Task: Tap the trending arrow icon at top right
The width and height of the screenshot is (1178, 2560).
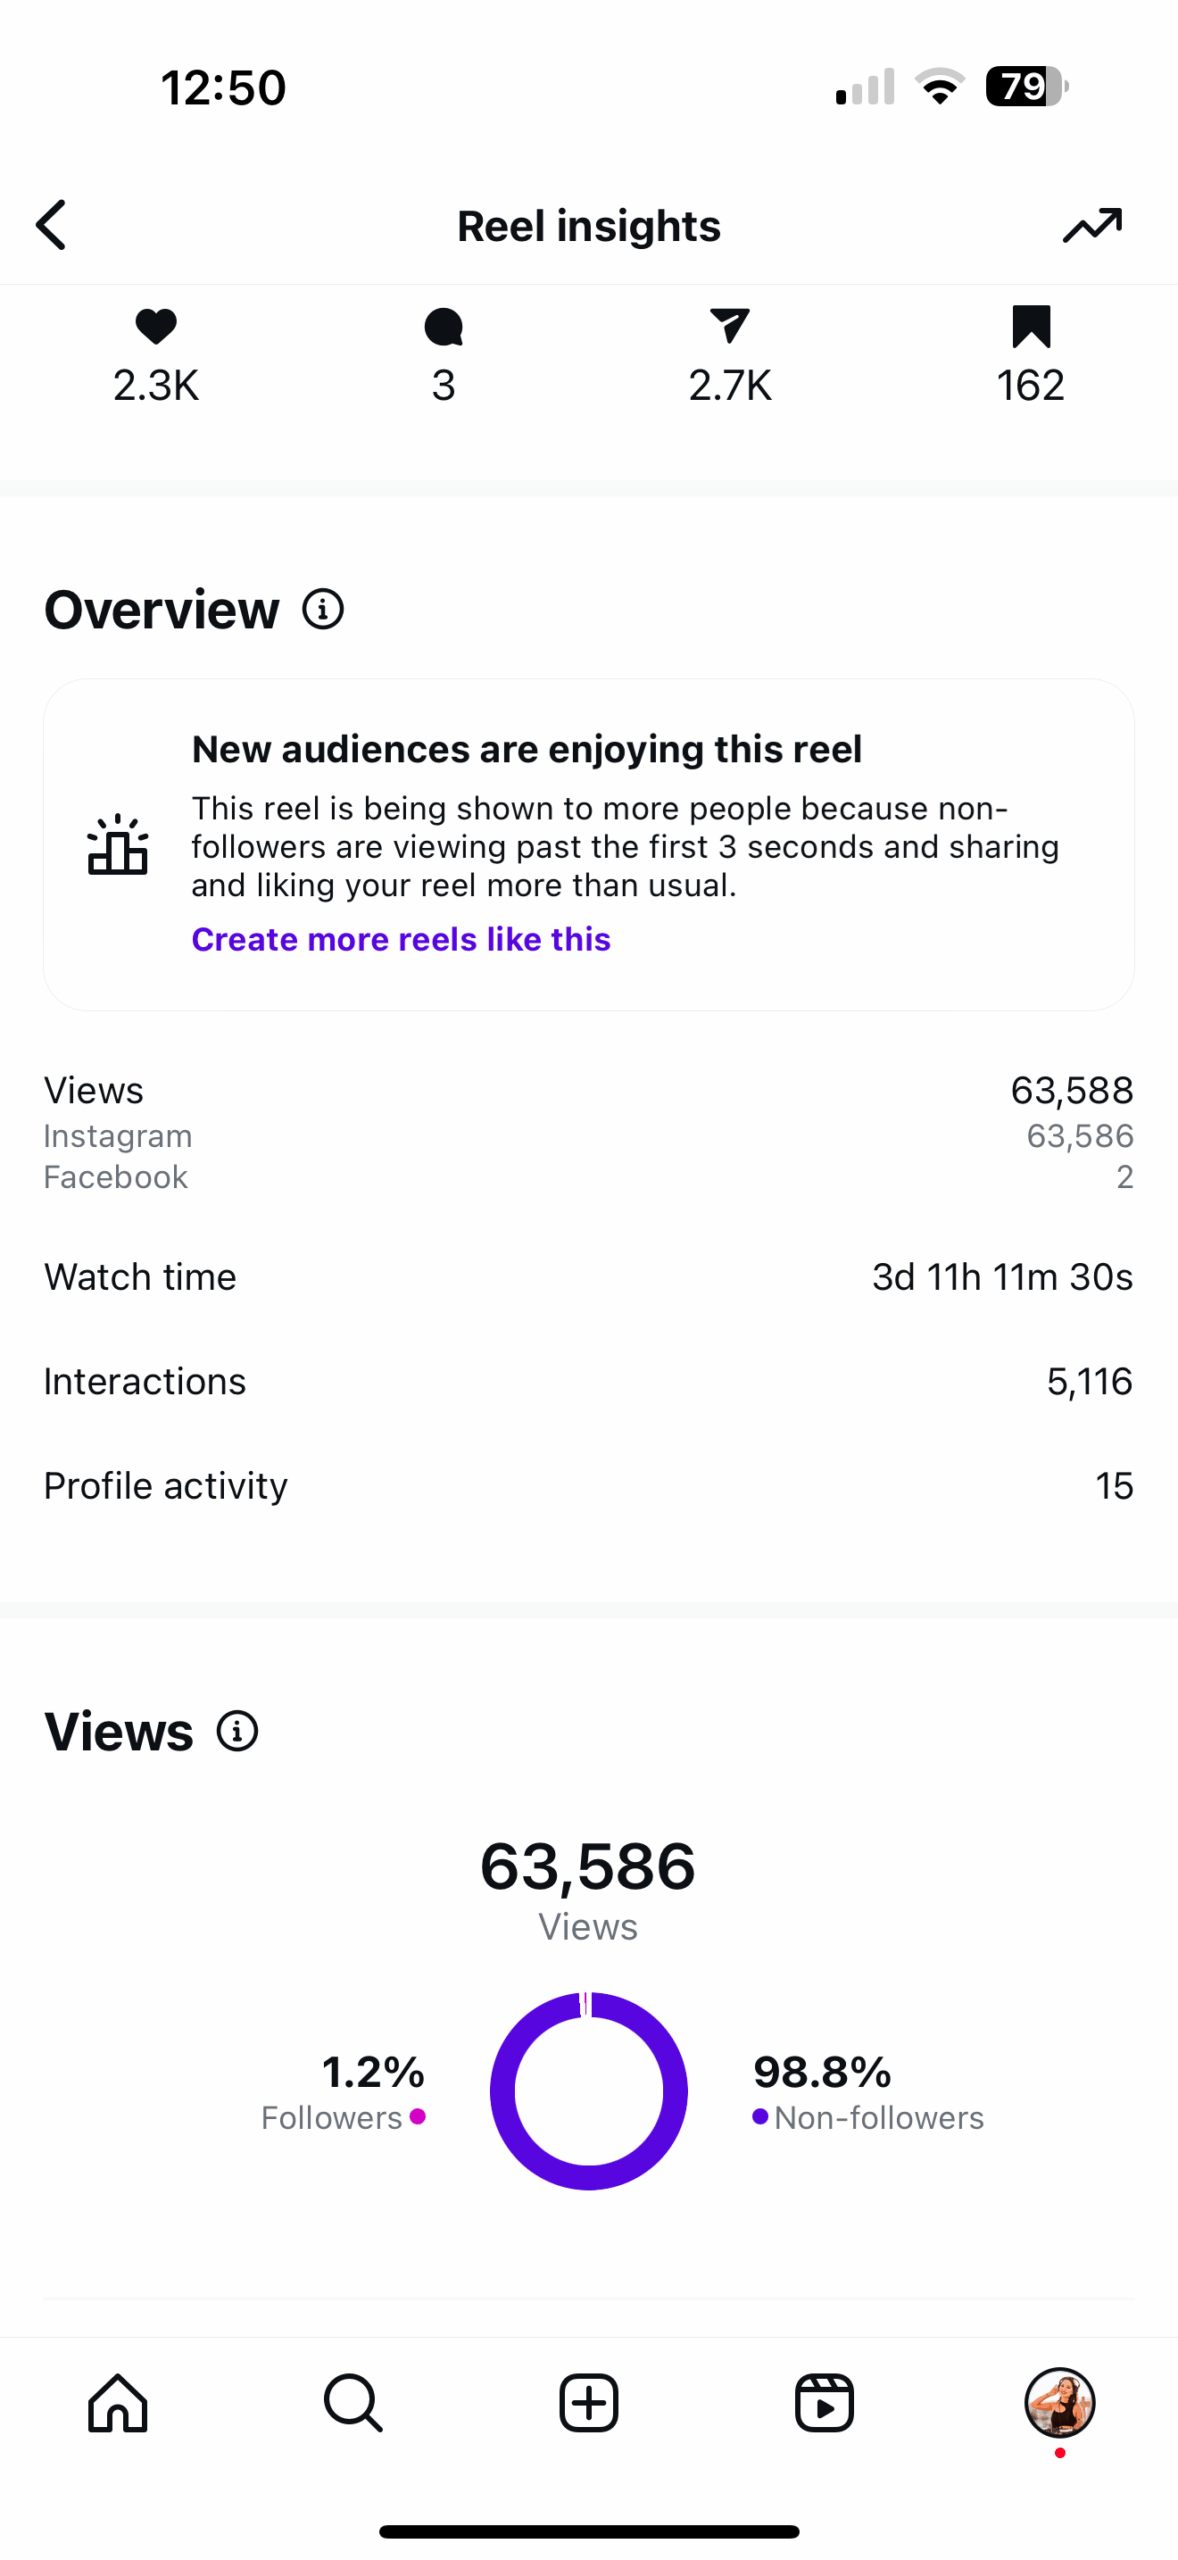Action: pyautogui.click(x=1091, y=224)
